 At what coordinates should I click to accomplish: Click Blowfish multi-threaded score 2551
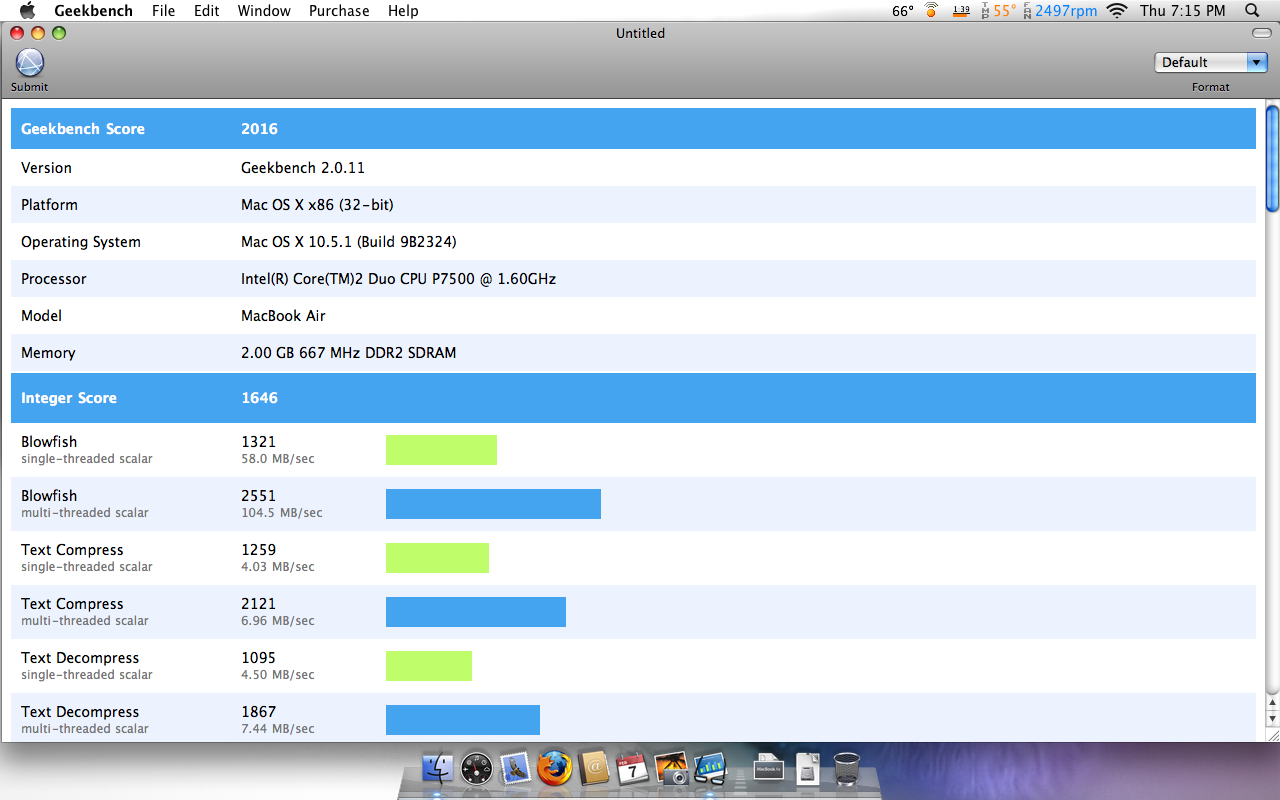pyautogui.click(x=258, y=496)
